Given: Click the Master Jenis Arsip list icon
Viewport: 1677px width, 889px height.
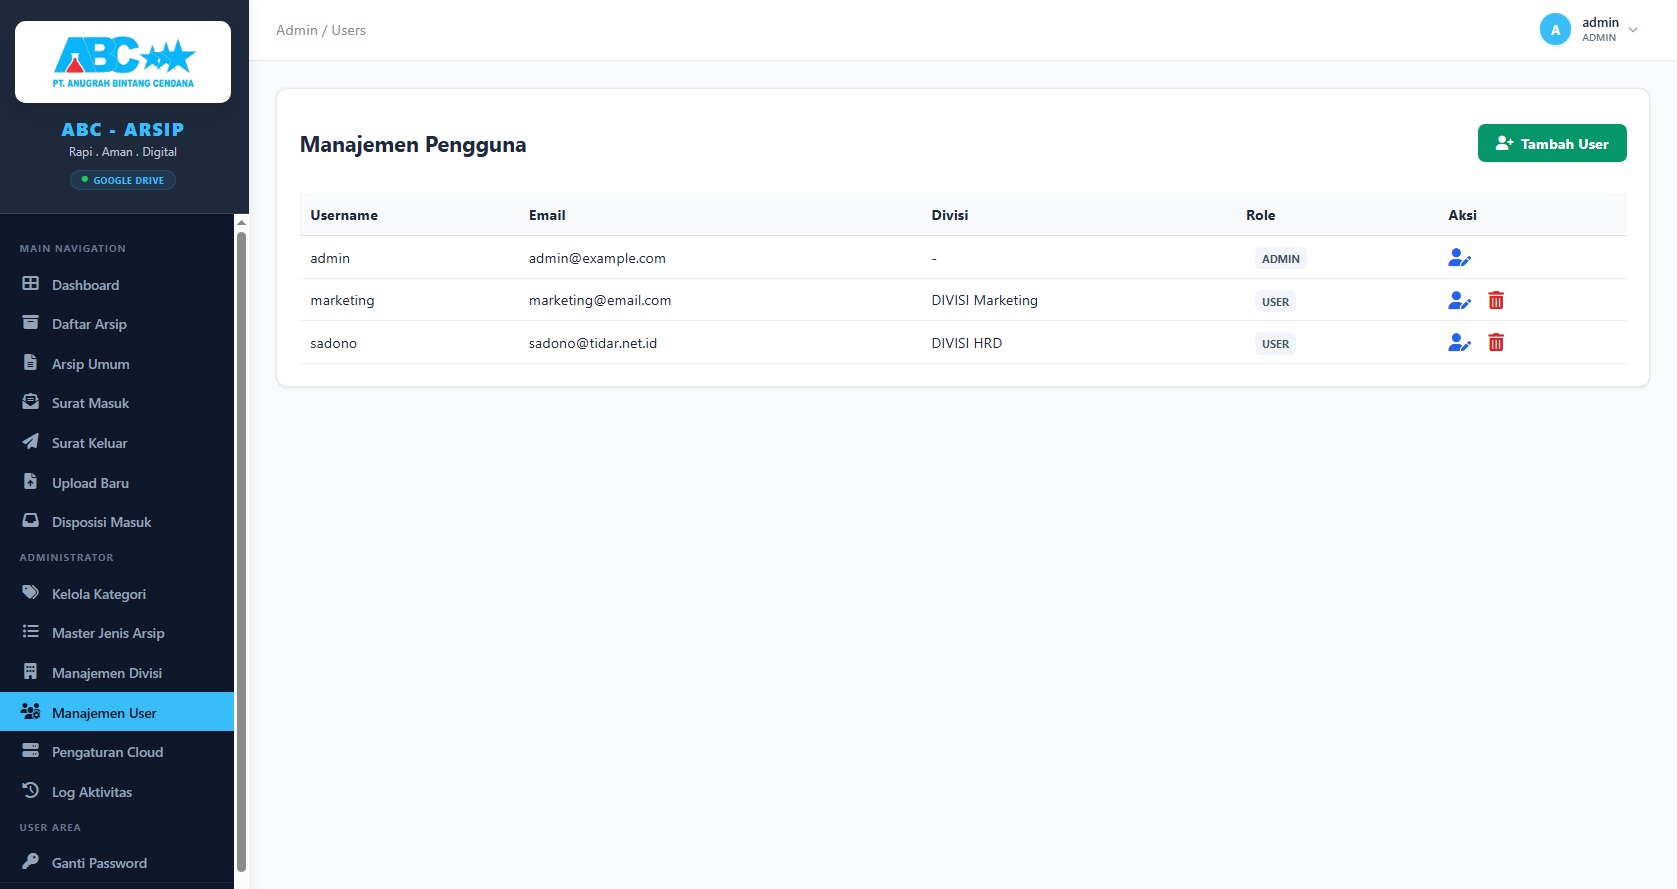Looking at the screenshot, I should pos(31,632).
